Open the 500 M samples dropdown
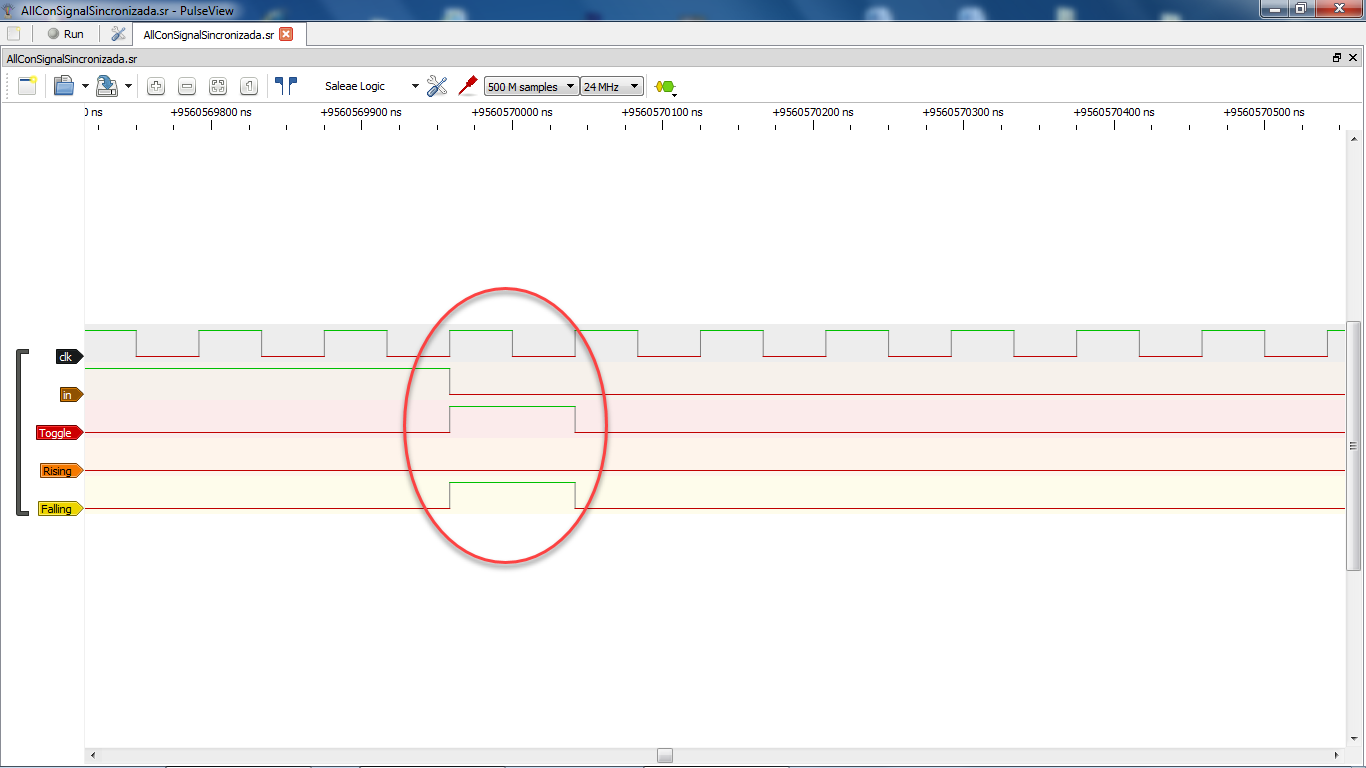1366x768 pixels. [x=531, y=87]
